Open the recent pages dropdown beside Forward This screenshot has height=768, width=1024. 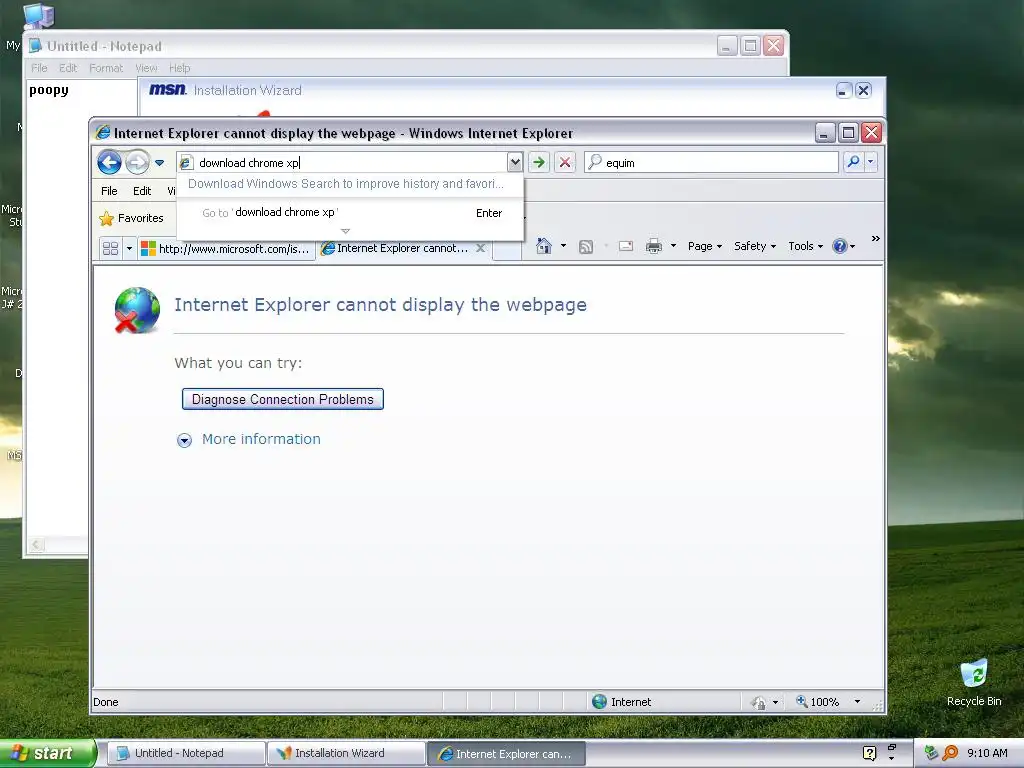click(159, 163)
